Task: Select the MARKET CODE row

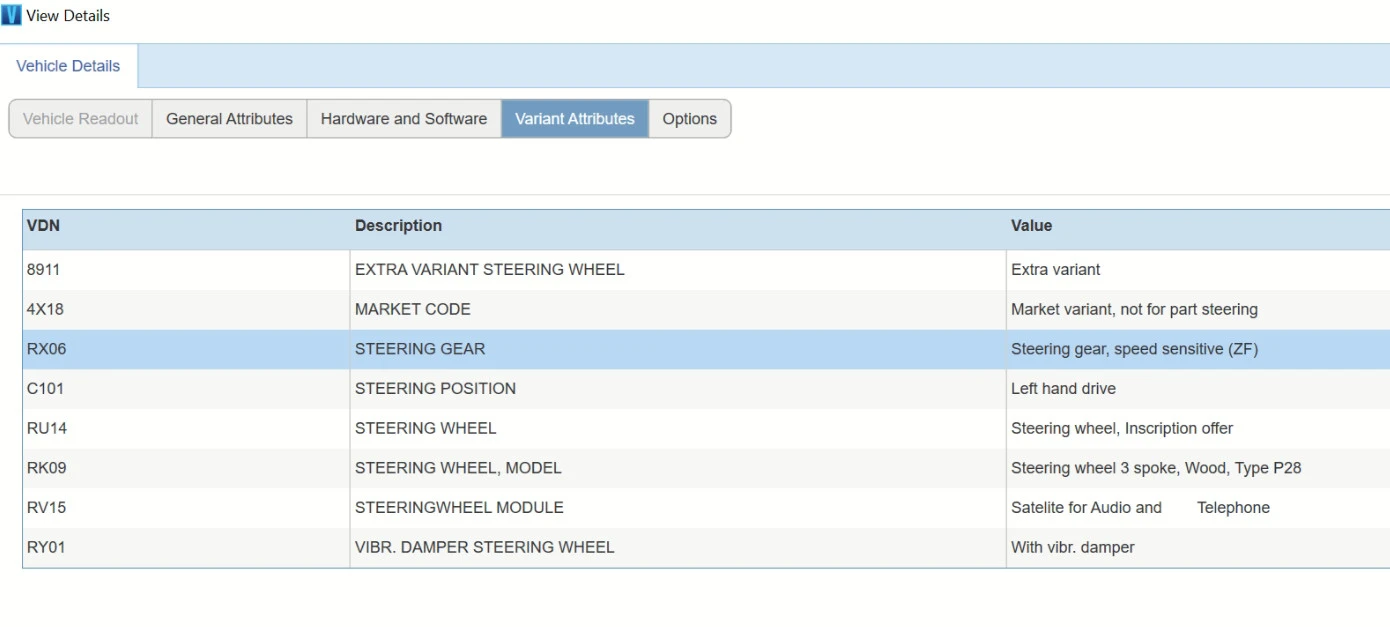Action: tap(412, 310)
